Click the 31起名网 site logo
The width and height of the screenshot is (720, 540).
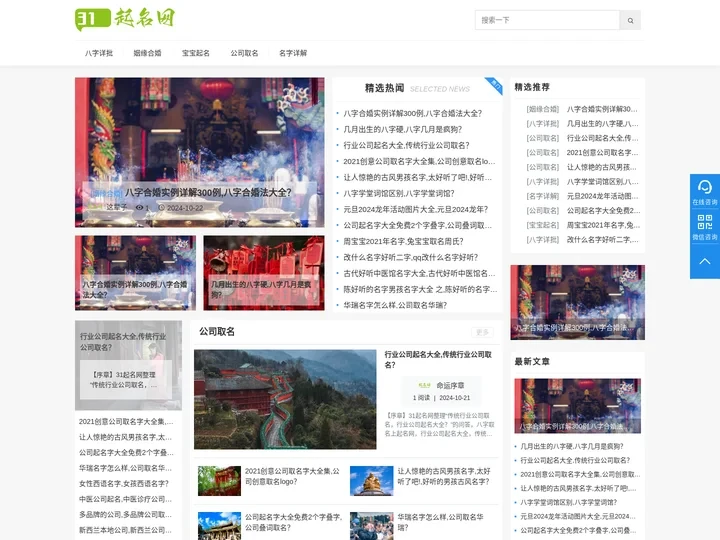coord(125,20)
